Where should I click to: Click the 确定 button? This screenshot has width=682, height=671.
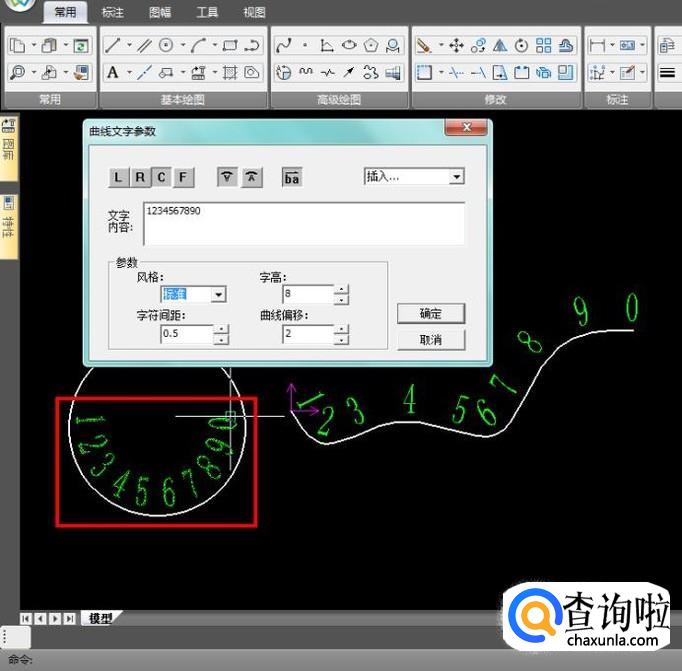click(x=431, y=314)
